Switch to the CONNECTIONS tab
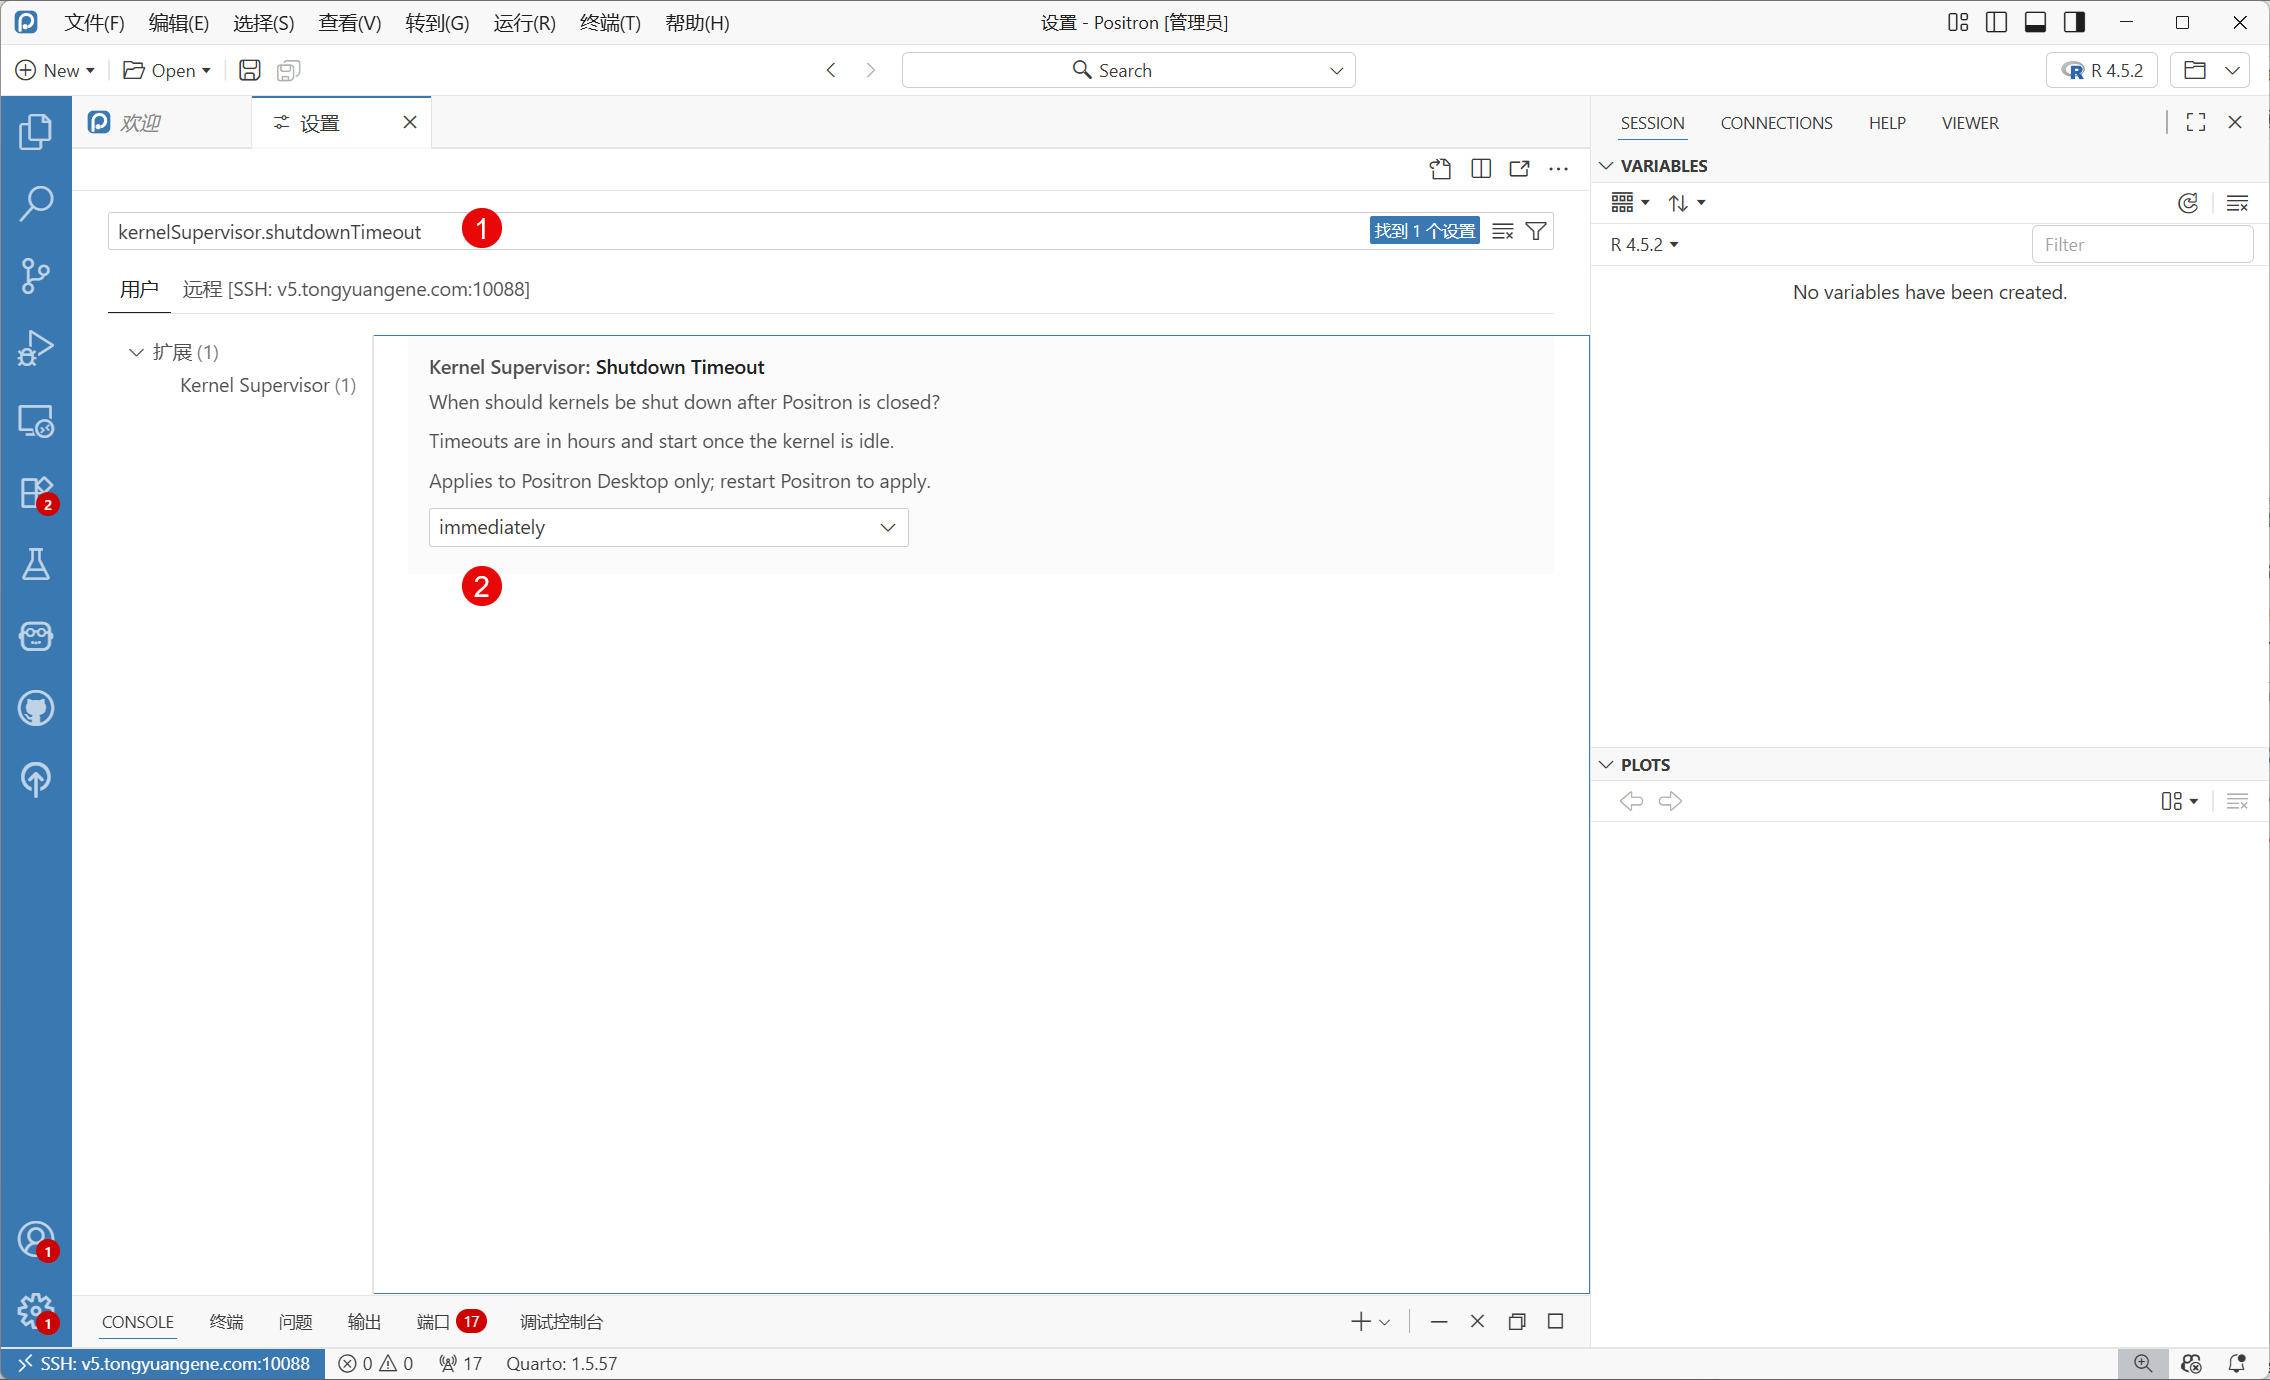This screenshot has height=1380, width=2270. pyautogui.click(x=1776, y=123)
